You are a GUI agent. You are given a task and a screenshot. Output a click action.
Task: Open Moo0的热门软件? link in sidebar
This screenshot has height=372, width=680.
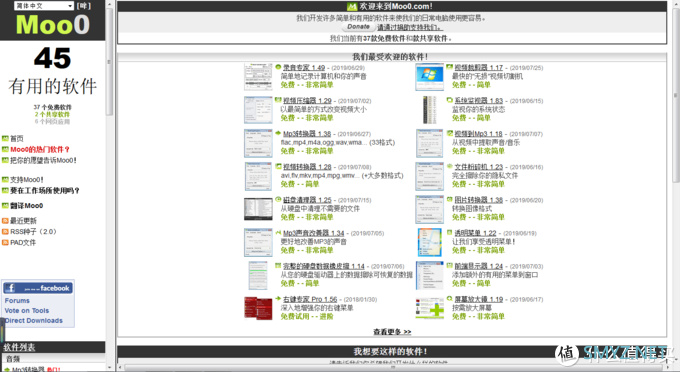click(40, 149)
